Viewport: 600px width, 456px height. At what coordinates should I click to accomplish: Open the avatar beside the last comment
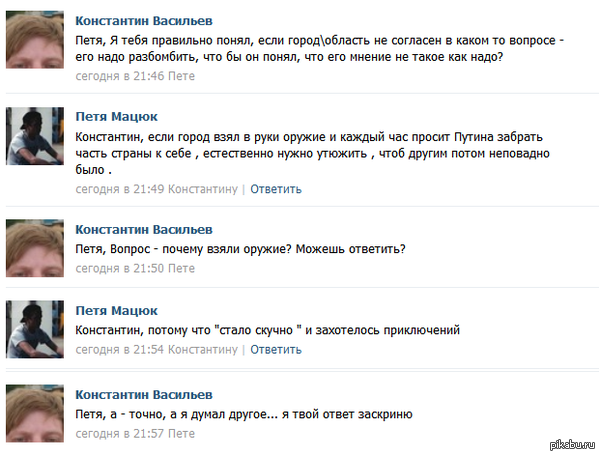pos(36,413)
